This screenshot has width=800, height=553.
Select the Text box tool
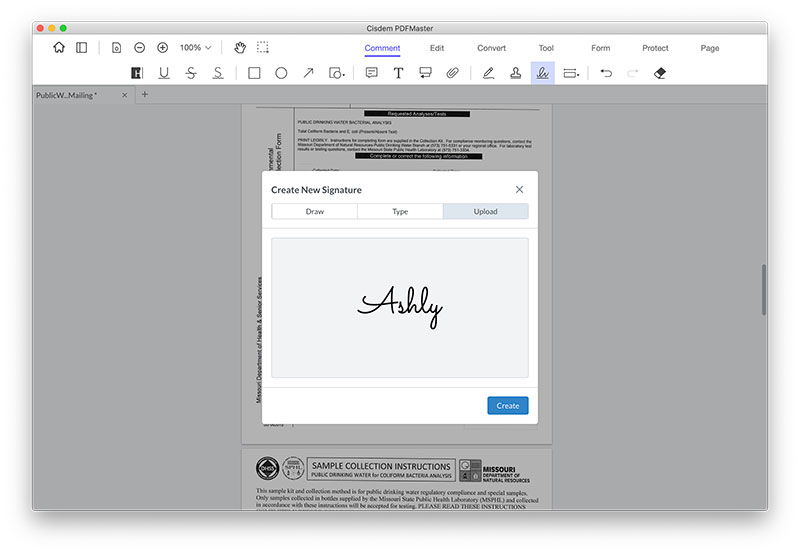pyautogui.click(x=398, y=73)
